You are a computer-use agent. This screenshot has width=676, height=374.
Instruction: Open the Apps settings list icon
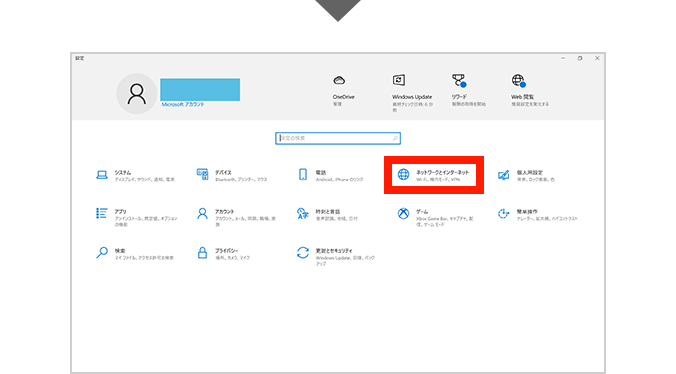(x=102, y=213)
